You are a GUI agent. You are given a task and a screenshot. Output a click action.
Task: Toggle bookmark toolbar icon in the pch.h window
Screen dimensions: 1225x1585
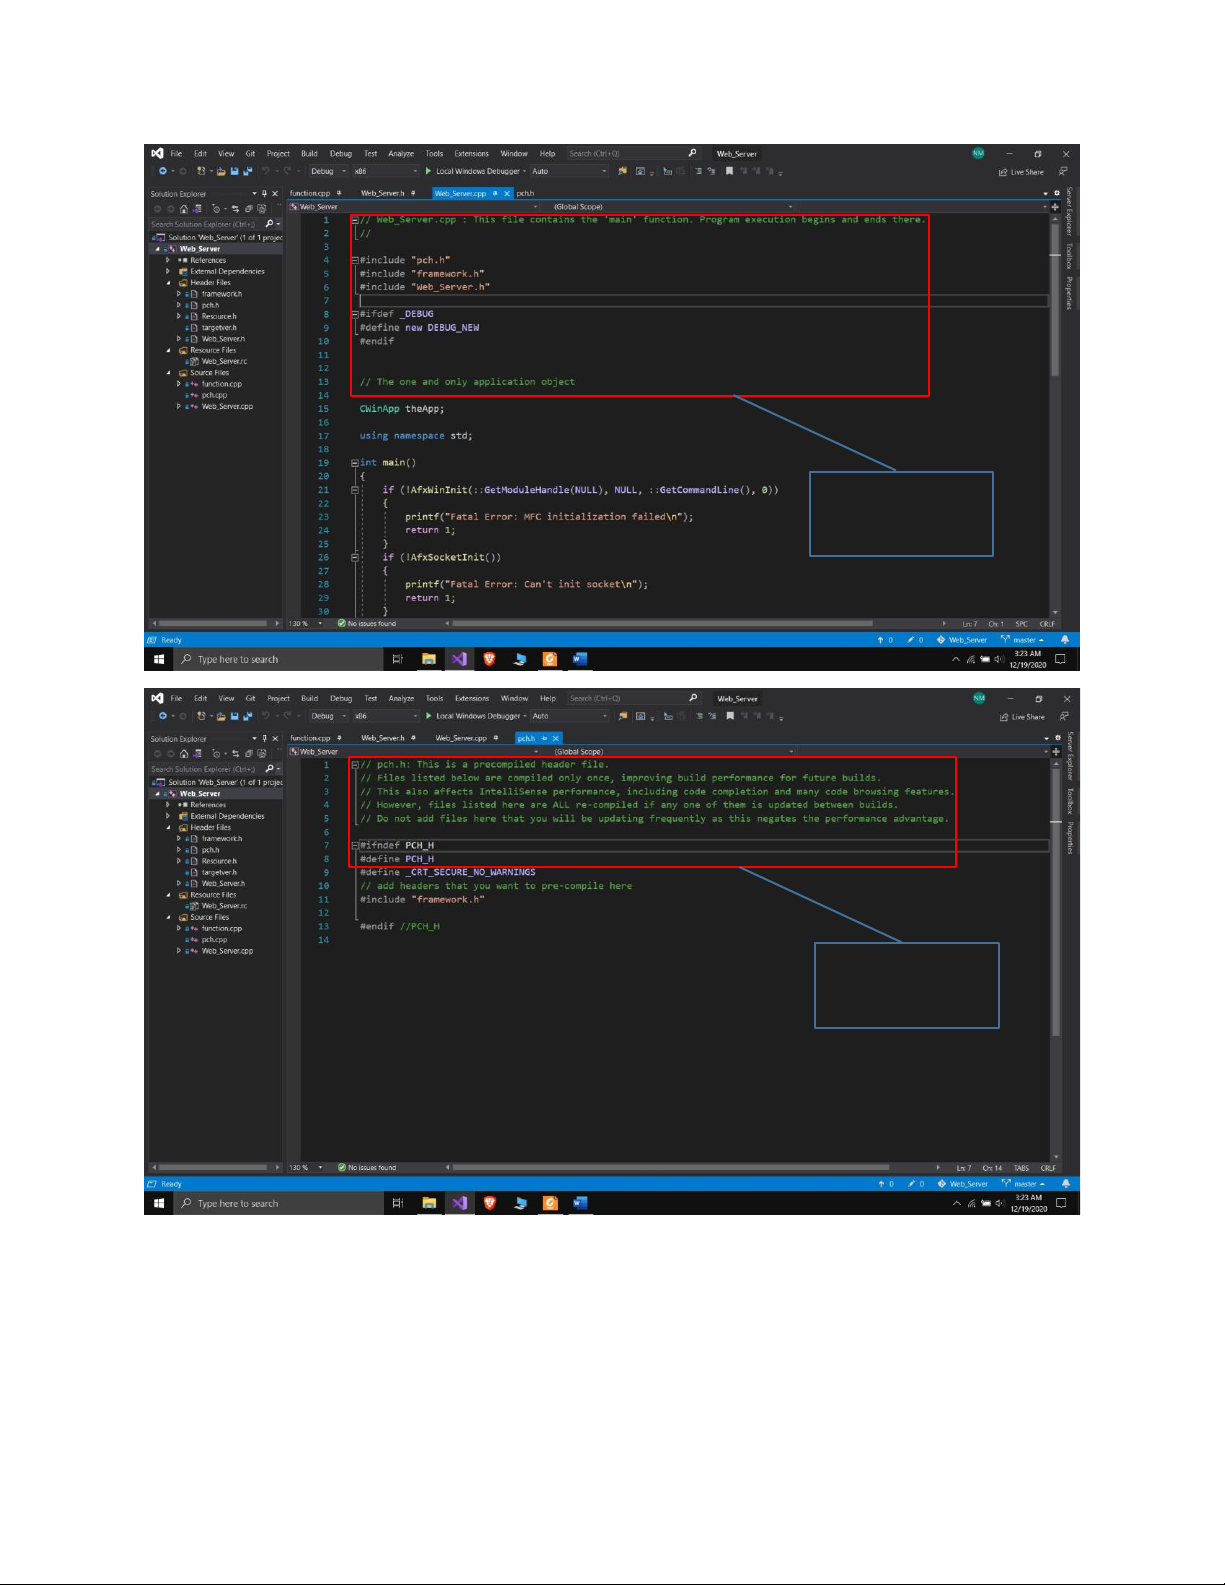[729, 716]
